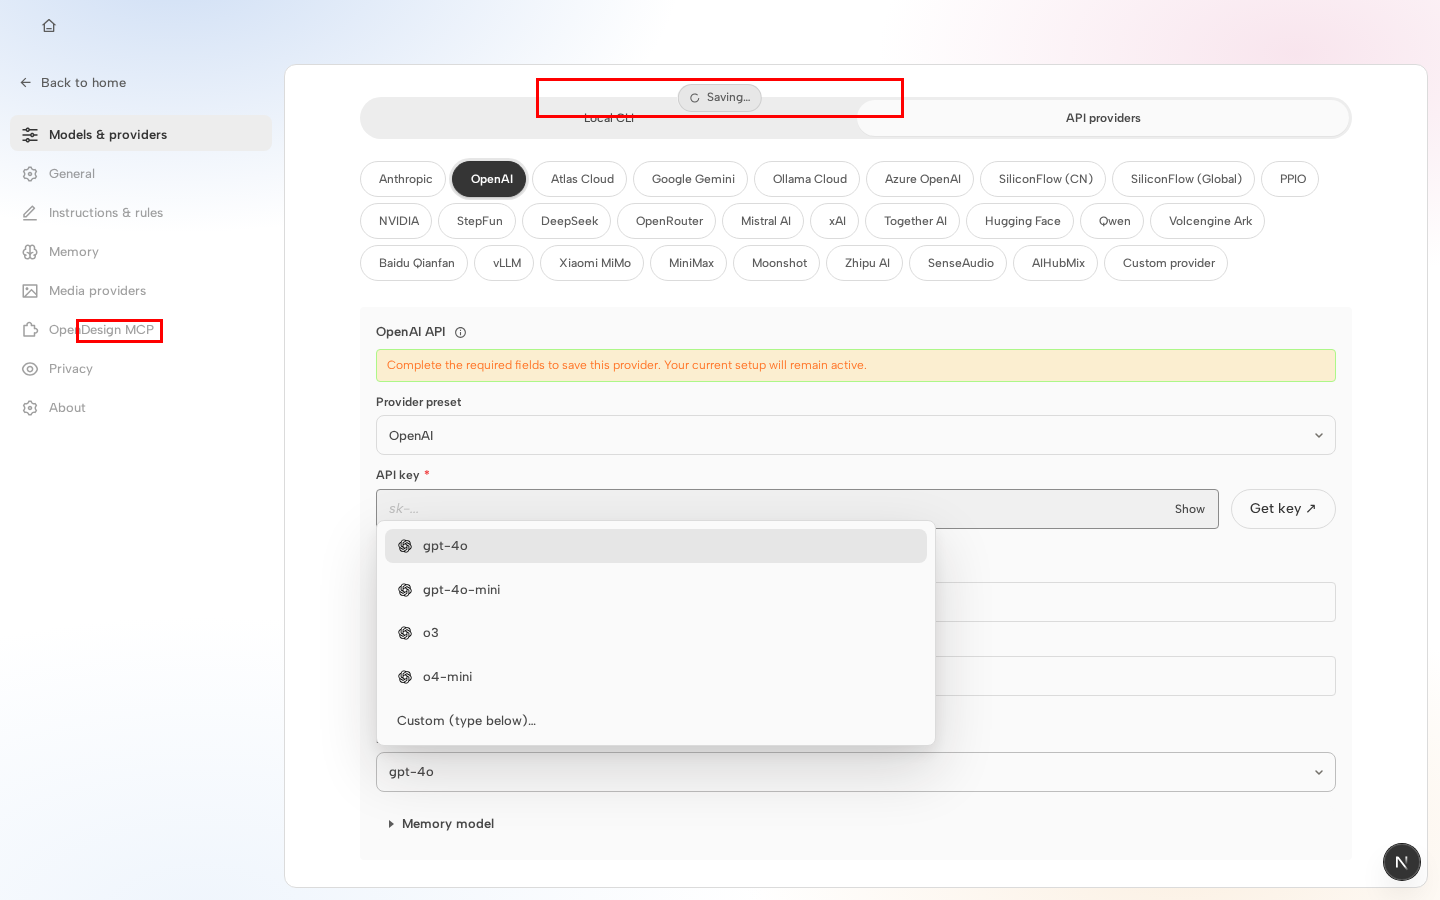Click the Get key button

coord(1283,509)
